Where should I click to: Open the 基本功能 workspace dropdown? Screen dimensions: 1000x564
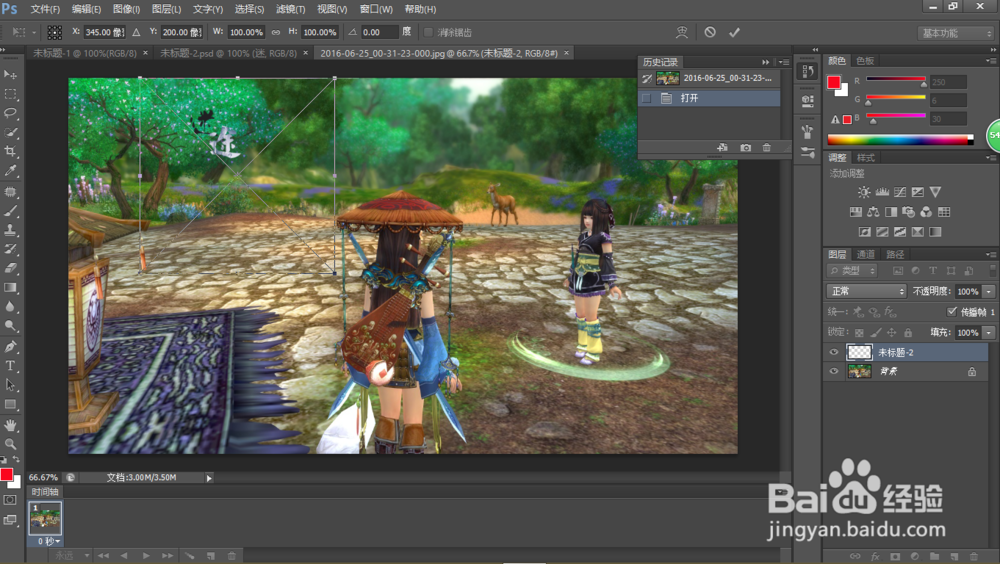coord(955,33)
